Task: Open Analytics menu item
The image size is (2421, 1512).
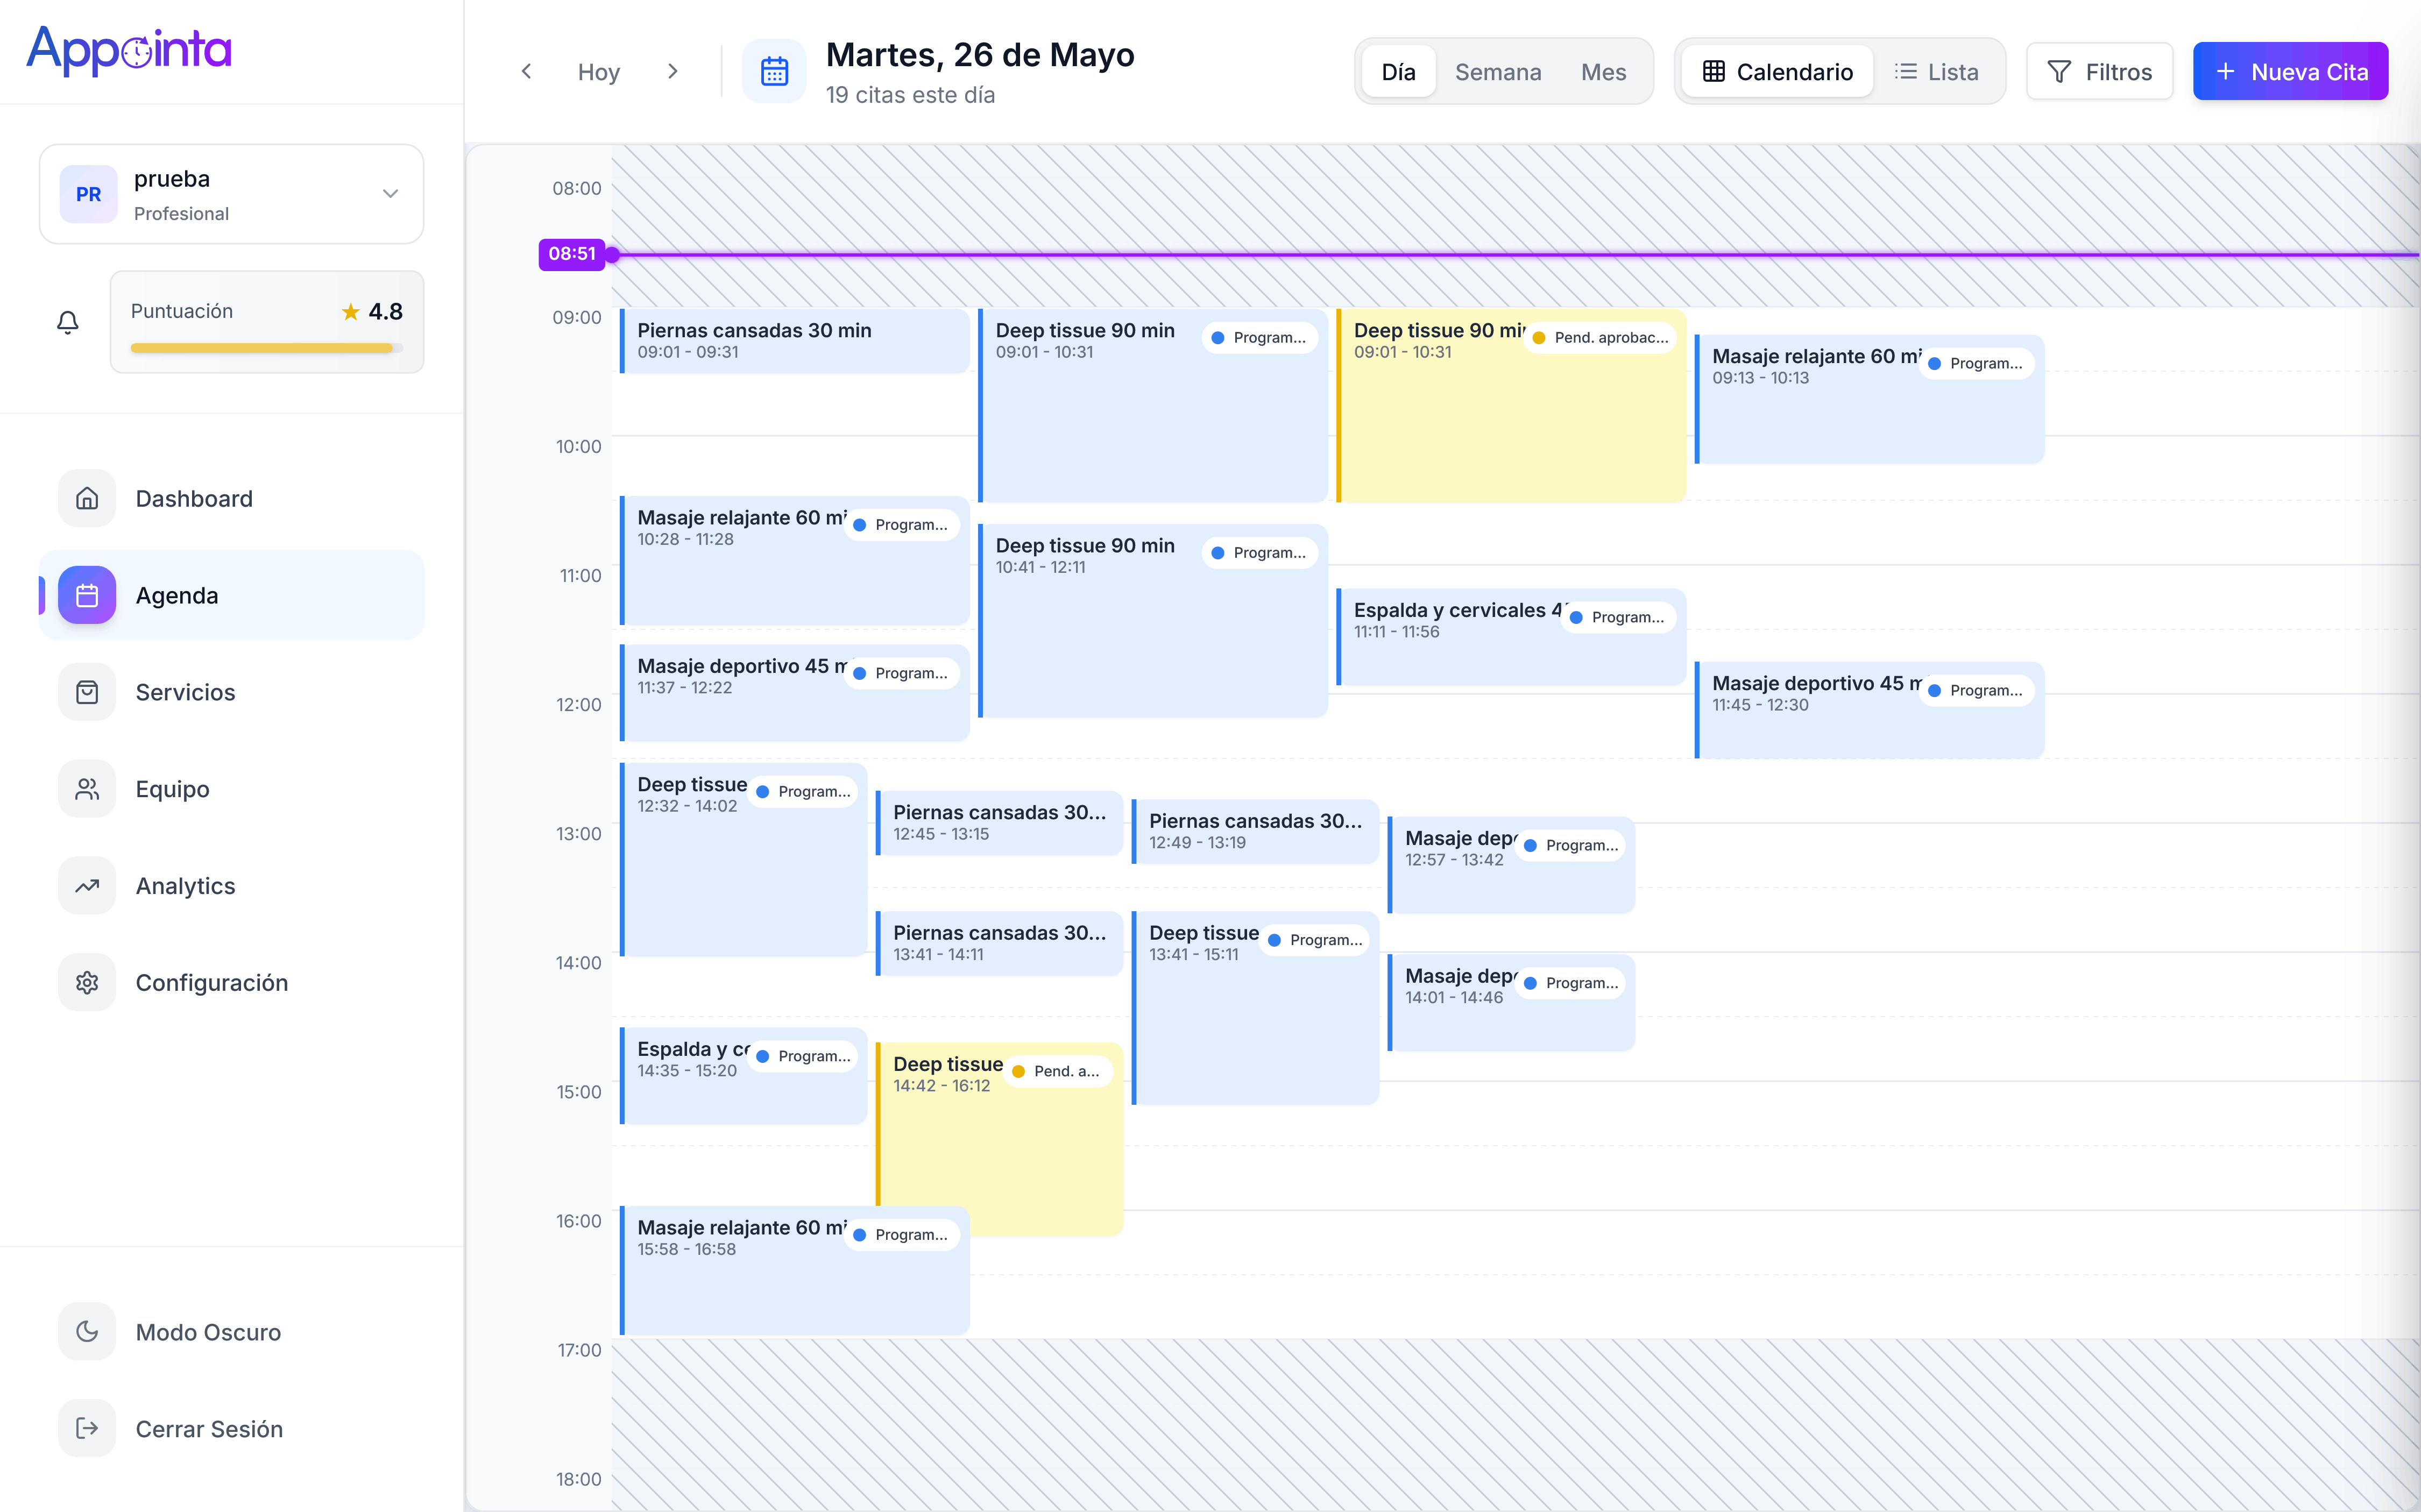Action: [x=232, y=886]
